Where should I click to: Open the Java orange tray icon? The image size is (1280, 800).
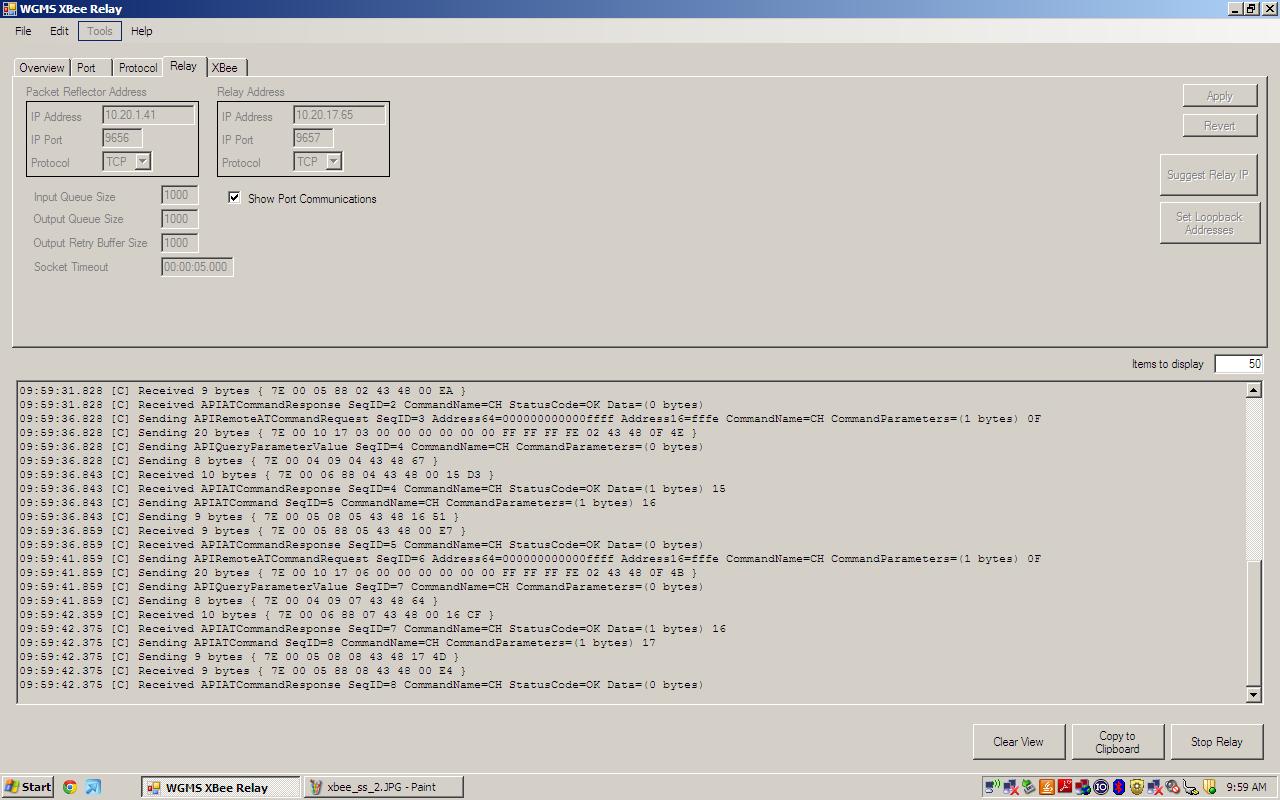[x=1046, y=787]
